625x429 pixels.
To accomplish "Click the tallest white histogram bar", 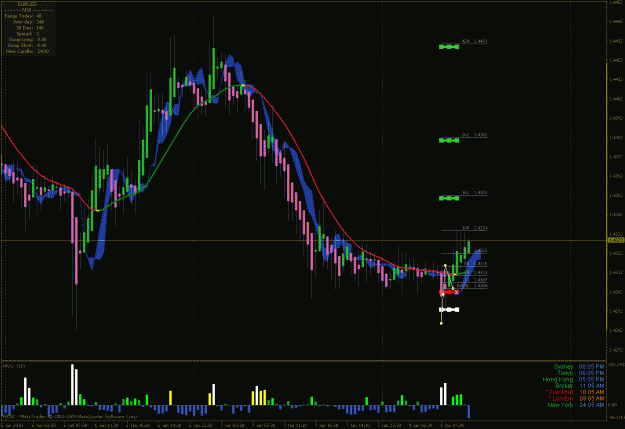I will [72, 384].
